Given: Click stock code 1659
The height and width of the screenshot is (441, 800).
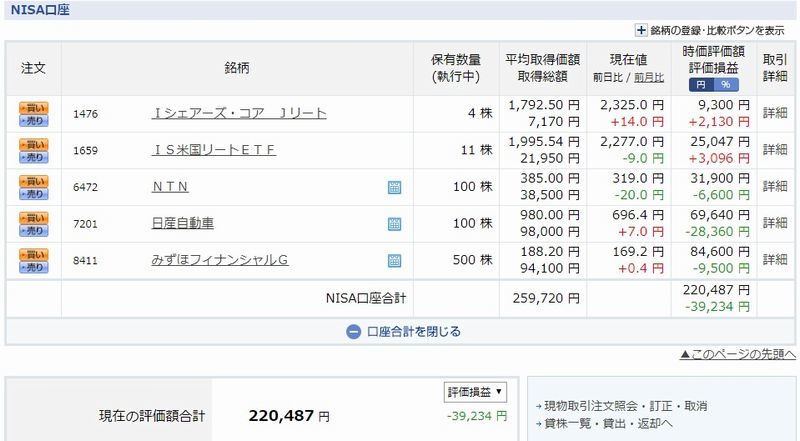Looking at the screenshot, I should [85, 151].
